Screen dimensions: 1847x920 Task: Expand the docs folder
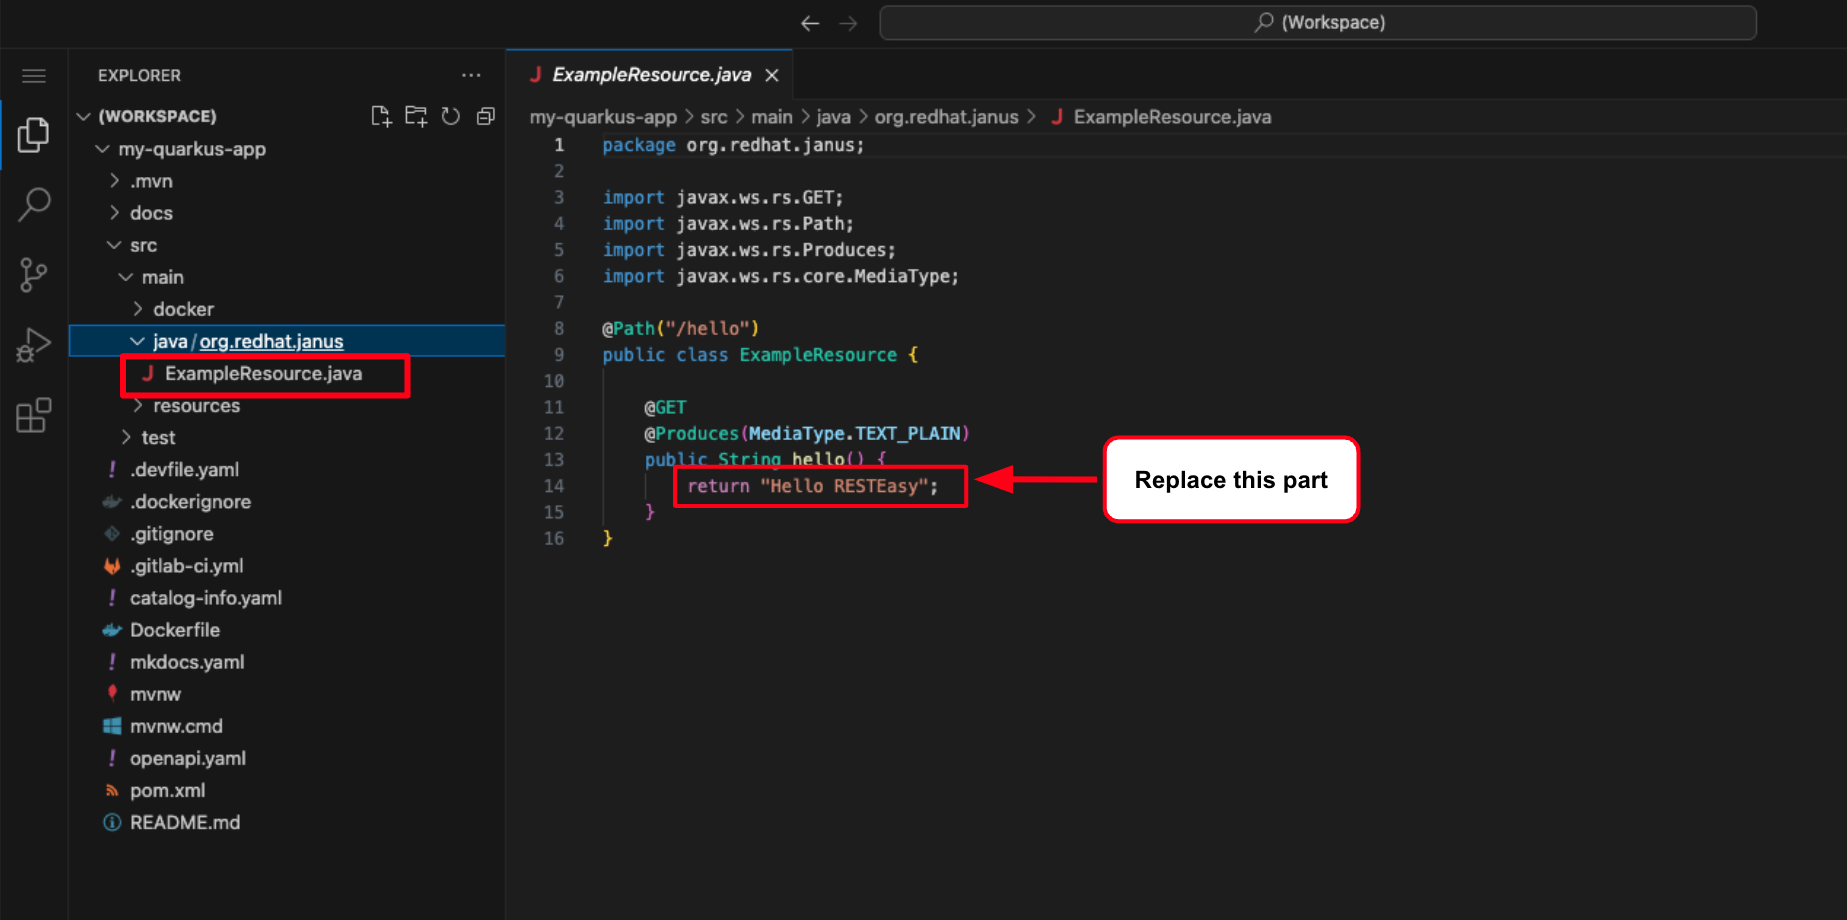(x=114, y=213)
